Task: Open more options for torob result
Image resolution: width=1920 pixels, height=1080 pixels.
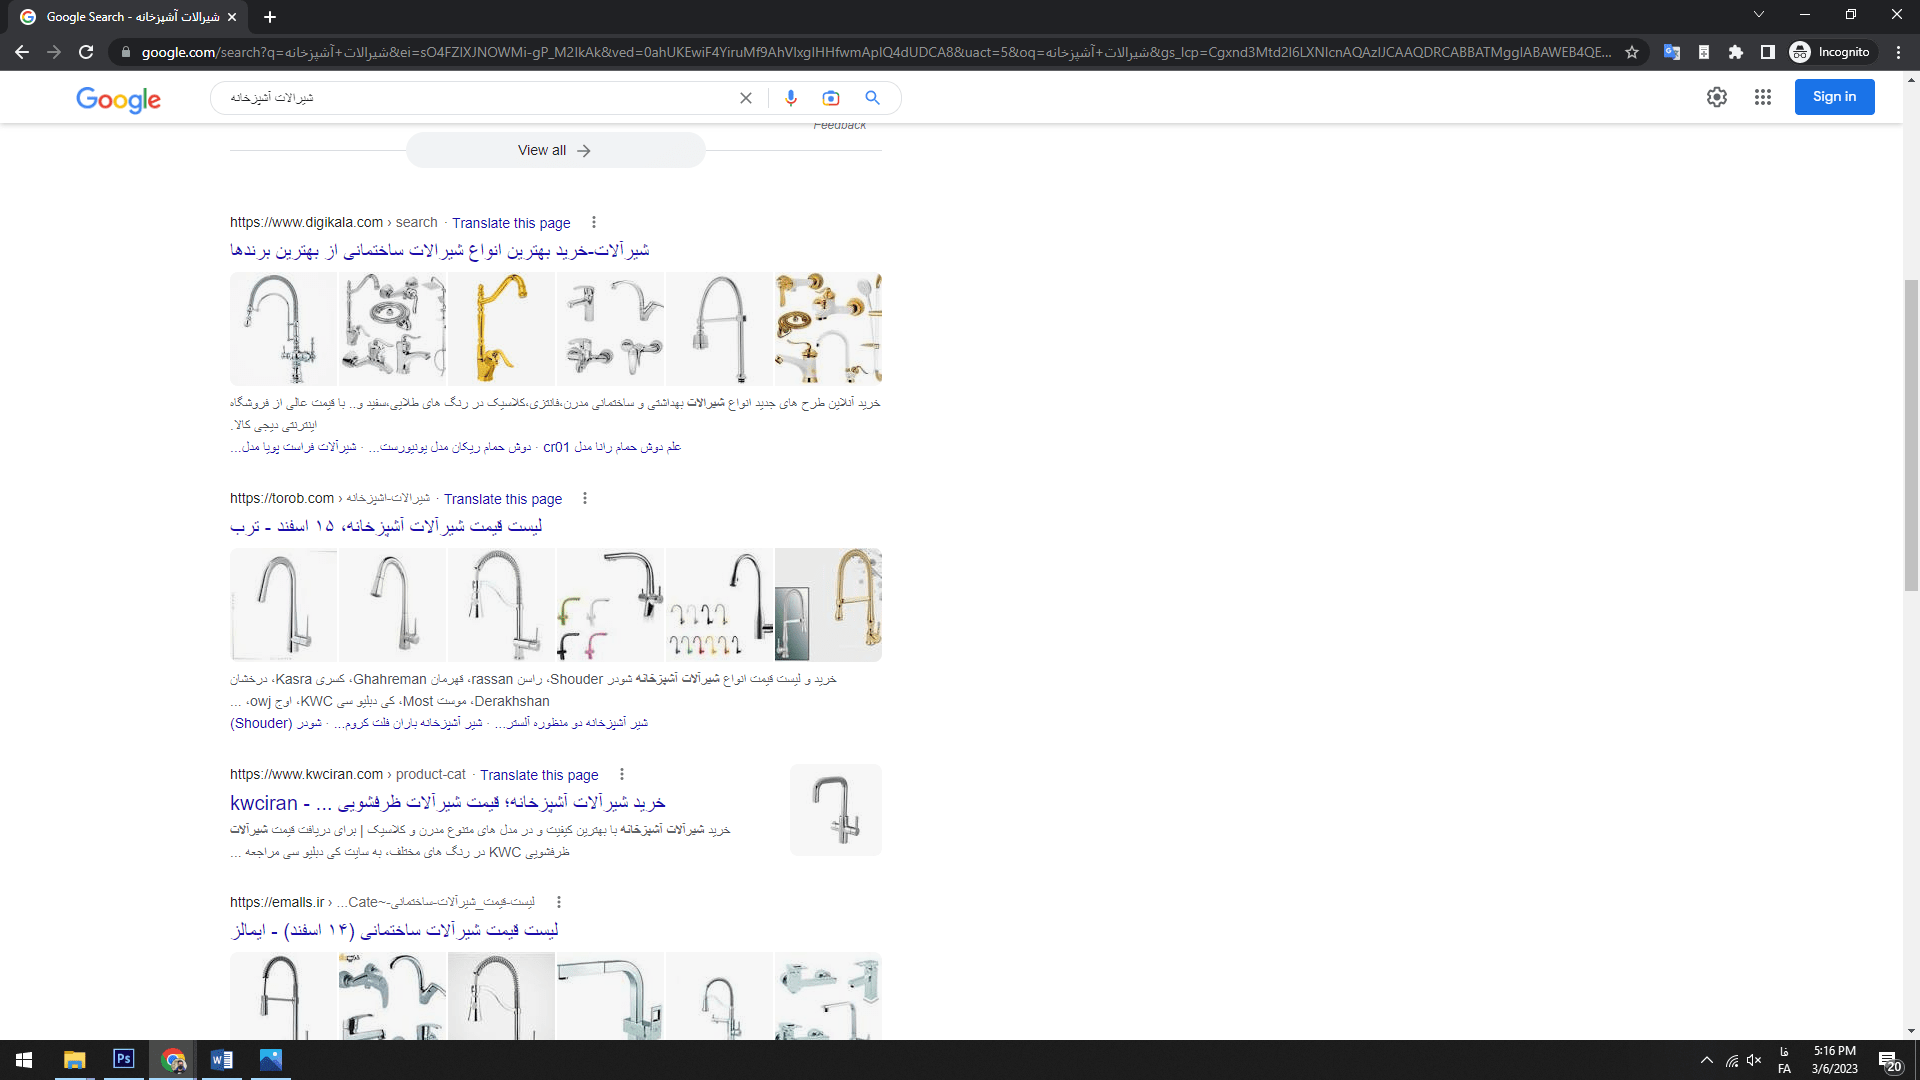Action: pos(585,498)
